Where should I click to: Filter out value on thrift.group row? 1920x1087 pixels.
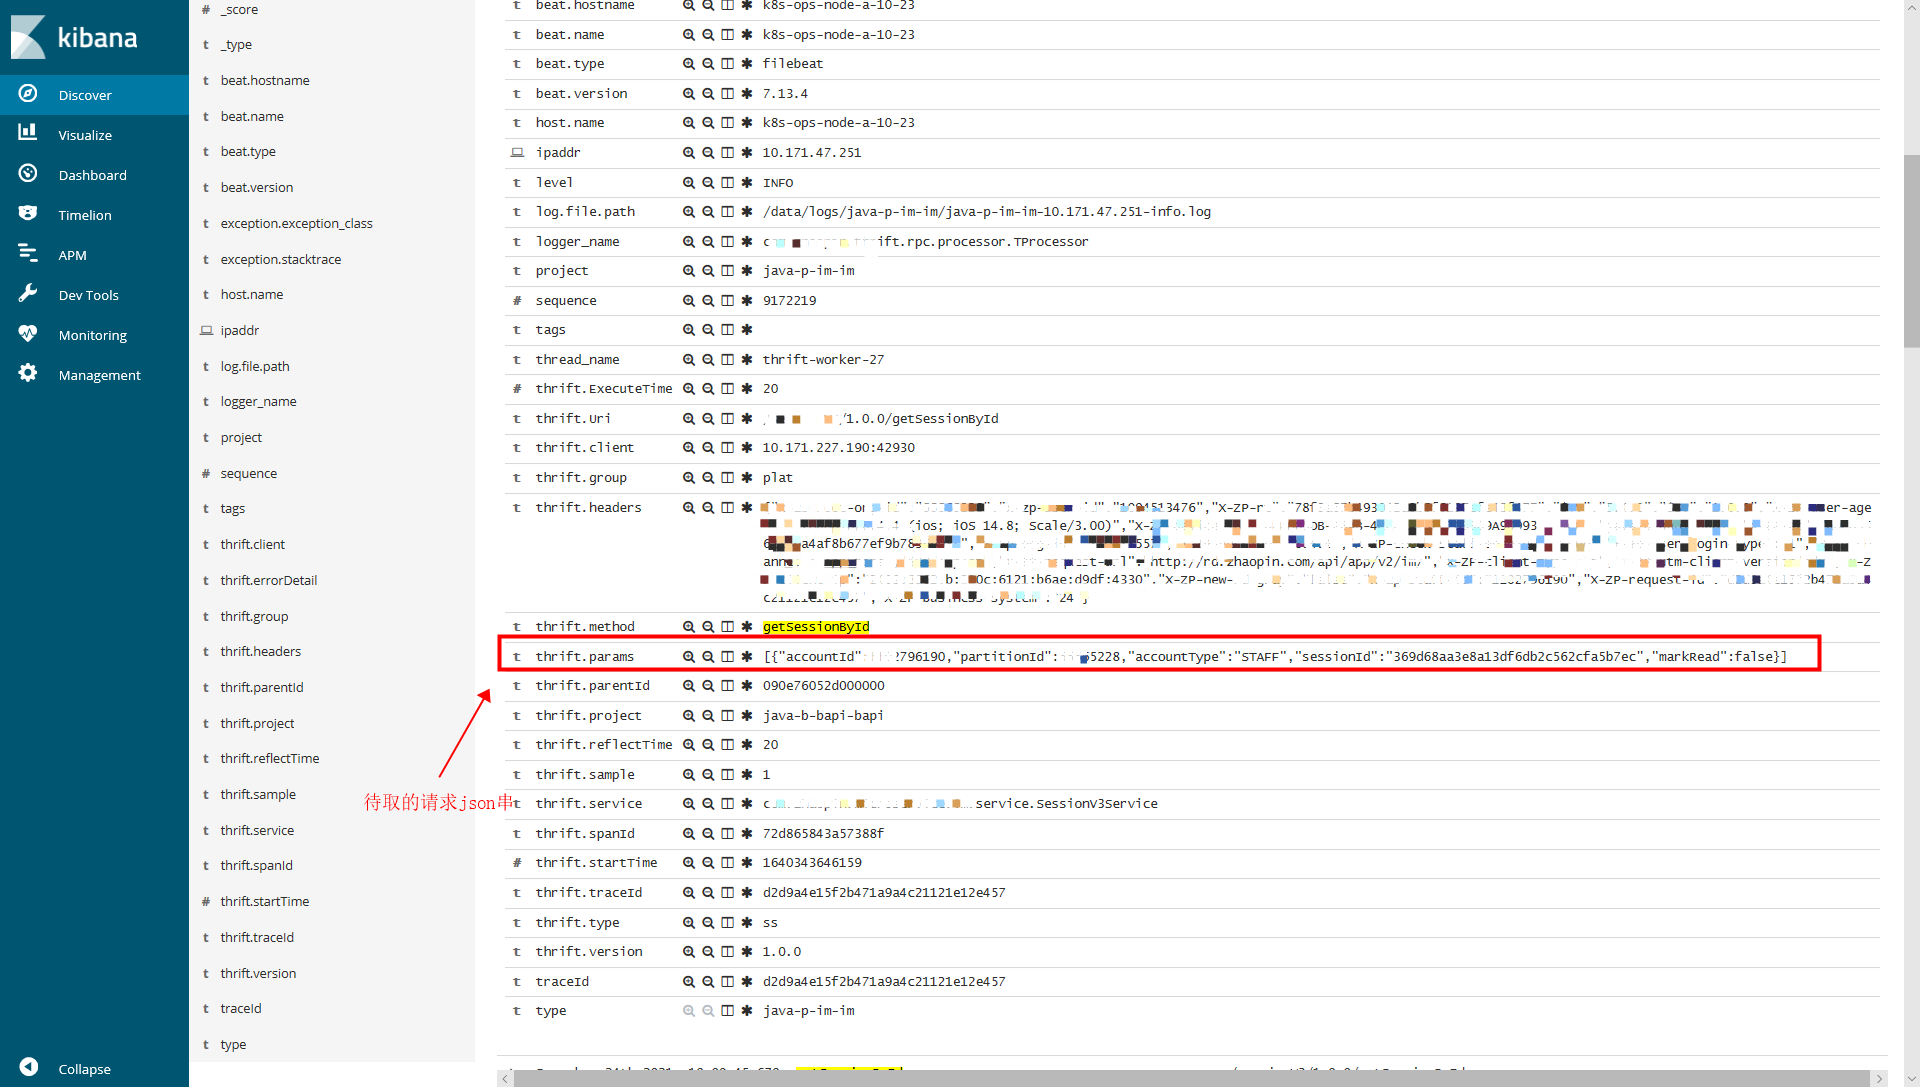pyautogui.click(x=708, y=478)
